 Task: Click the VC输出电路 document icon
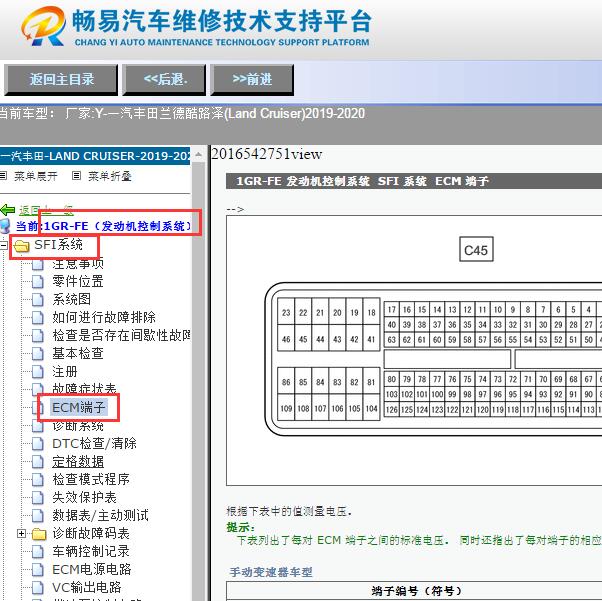(38, 588)
